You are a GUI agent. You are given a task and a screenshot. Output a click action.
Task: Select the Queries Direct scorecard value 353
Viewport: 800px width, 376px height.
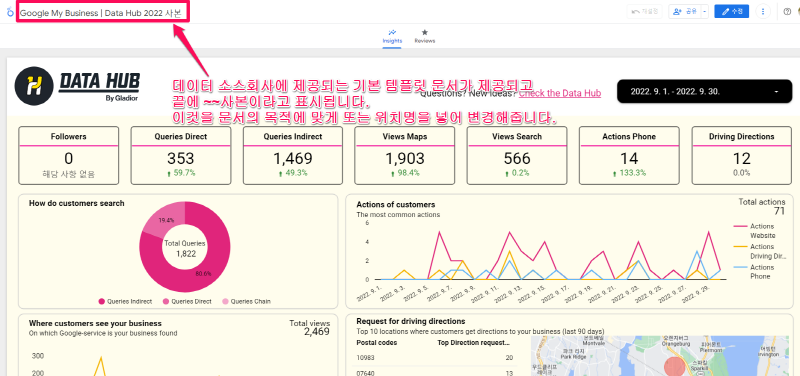[181, 158]
